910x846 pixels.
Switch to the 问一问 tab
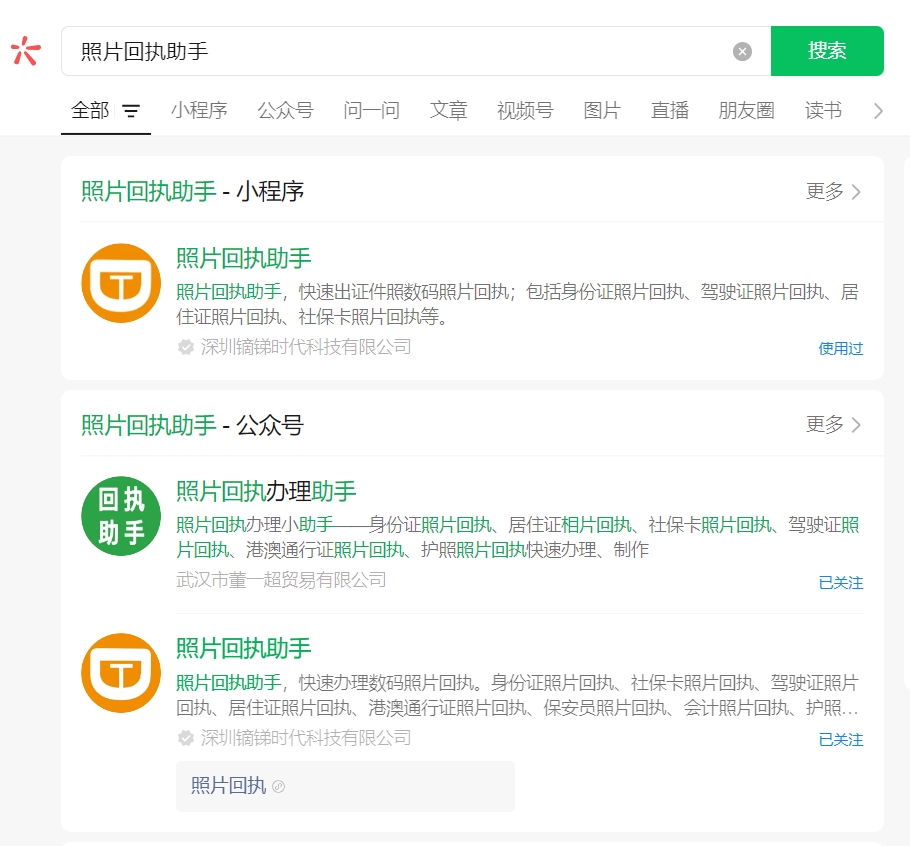click(371, 110)
